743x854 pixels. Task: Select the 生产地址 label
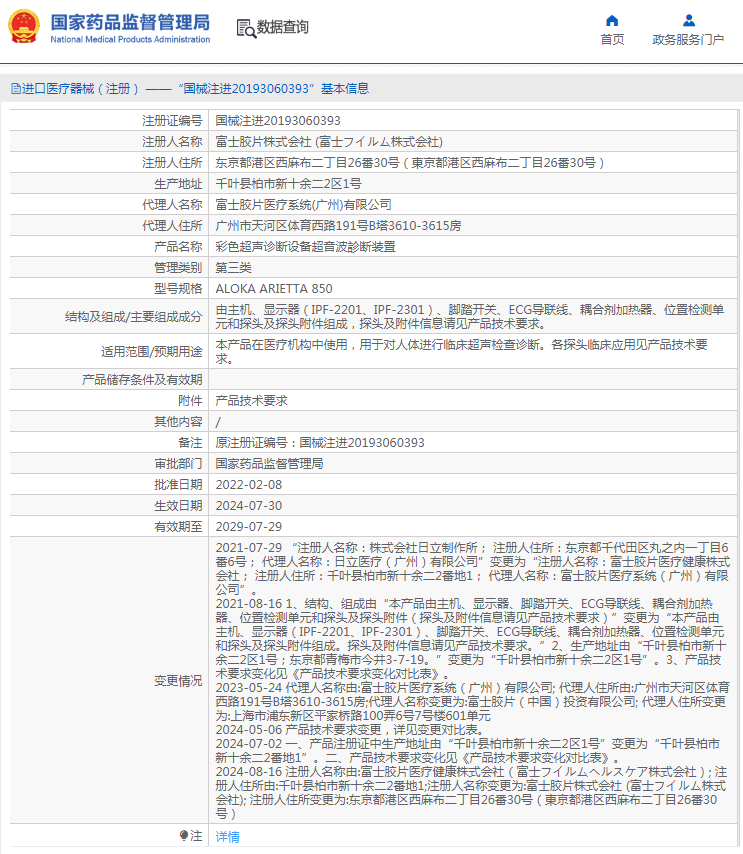[x=178, y=184]
